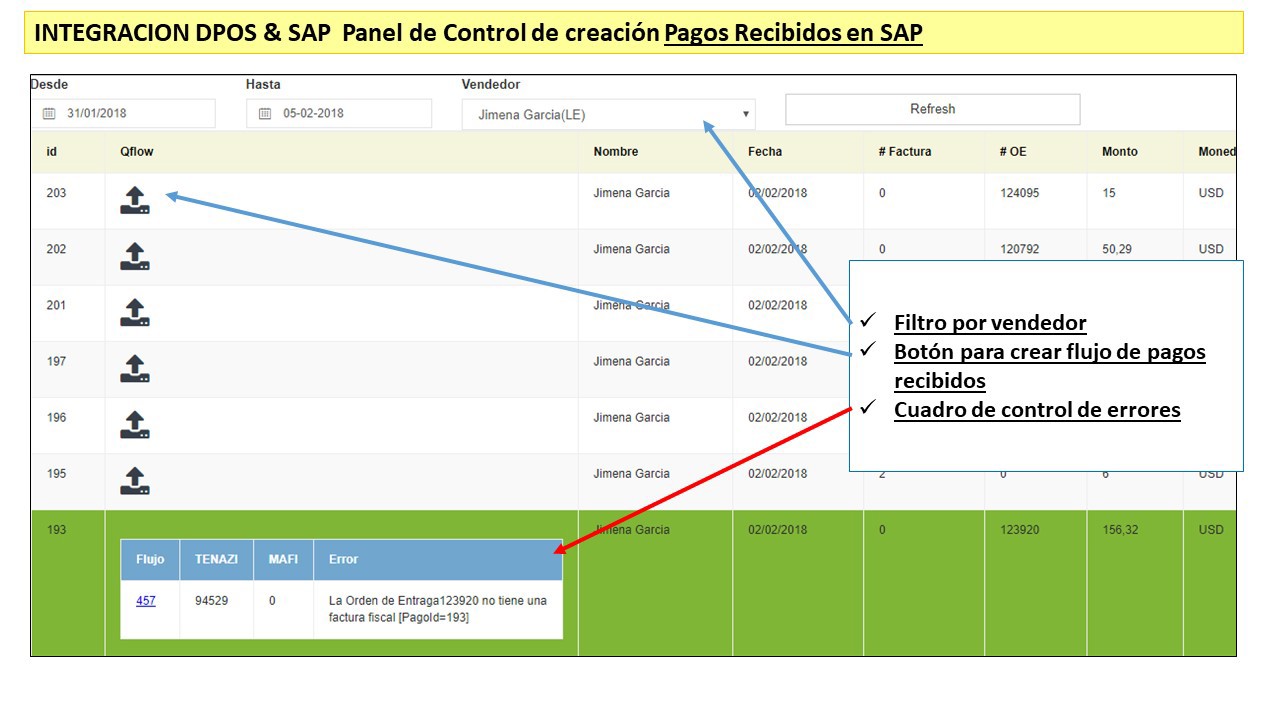Click Nombre Jimena Garcia in row 202
The height and width of the screenshot is (720, 1280).
631,249
